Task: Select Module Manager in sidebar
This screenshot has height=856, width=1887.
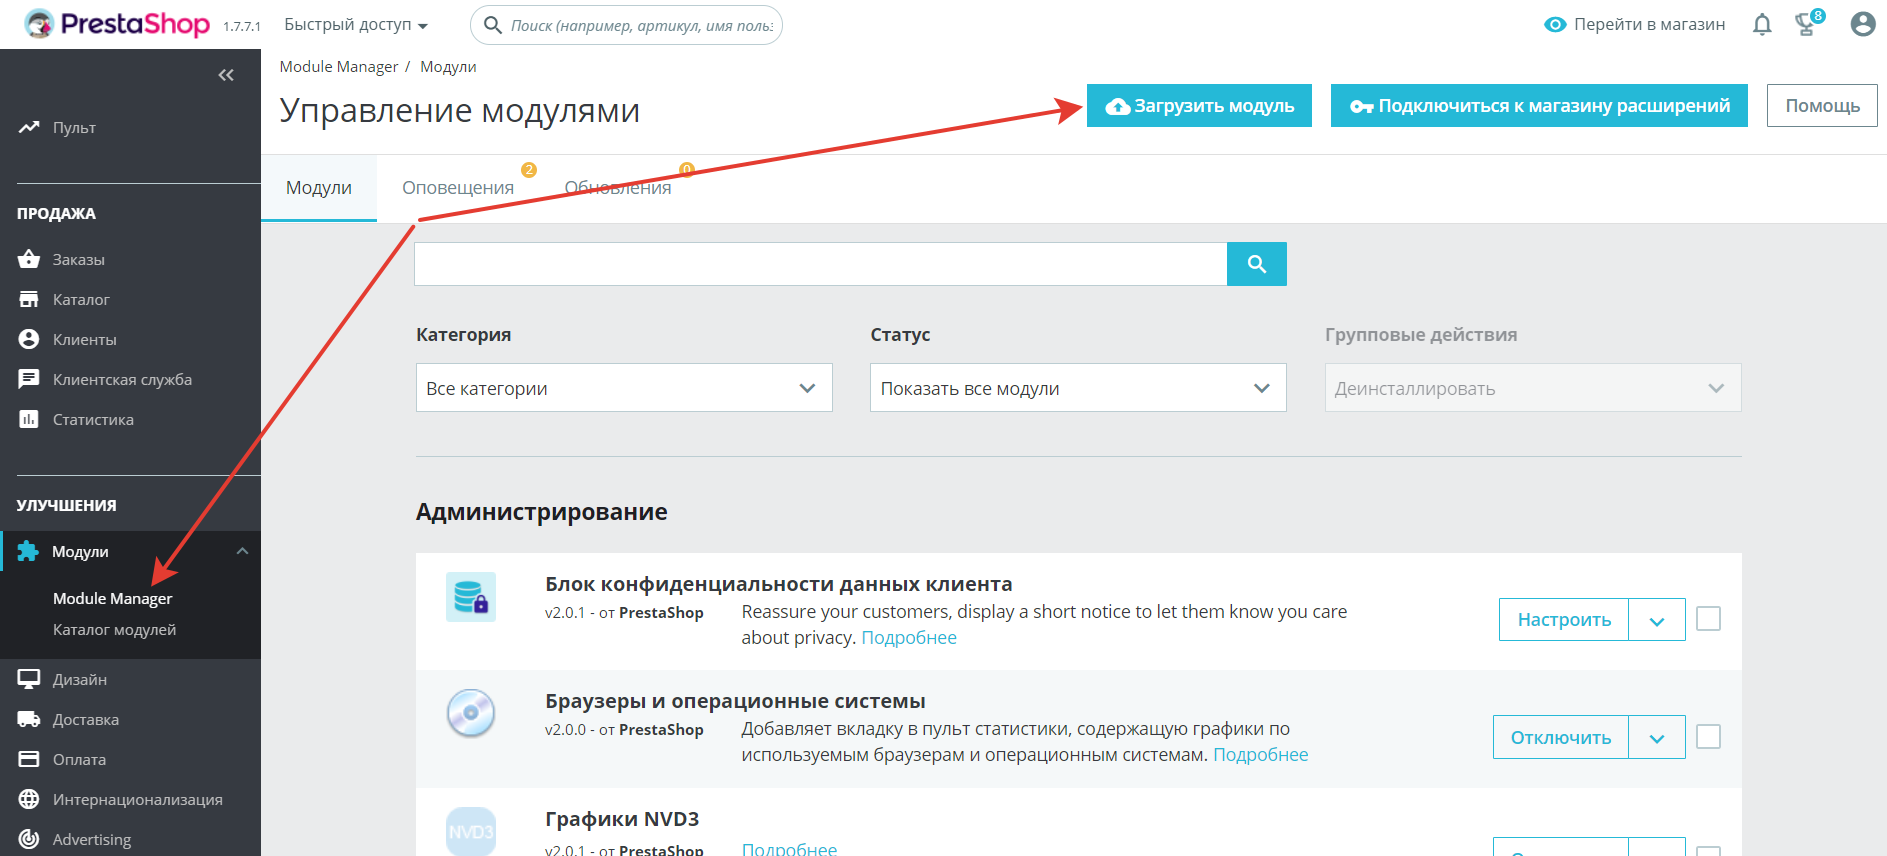Action: tap(113, 598)
